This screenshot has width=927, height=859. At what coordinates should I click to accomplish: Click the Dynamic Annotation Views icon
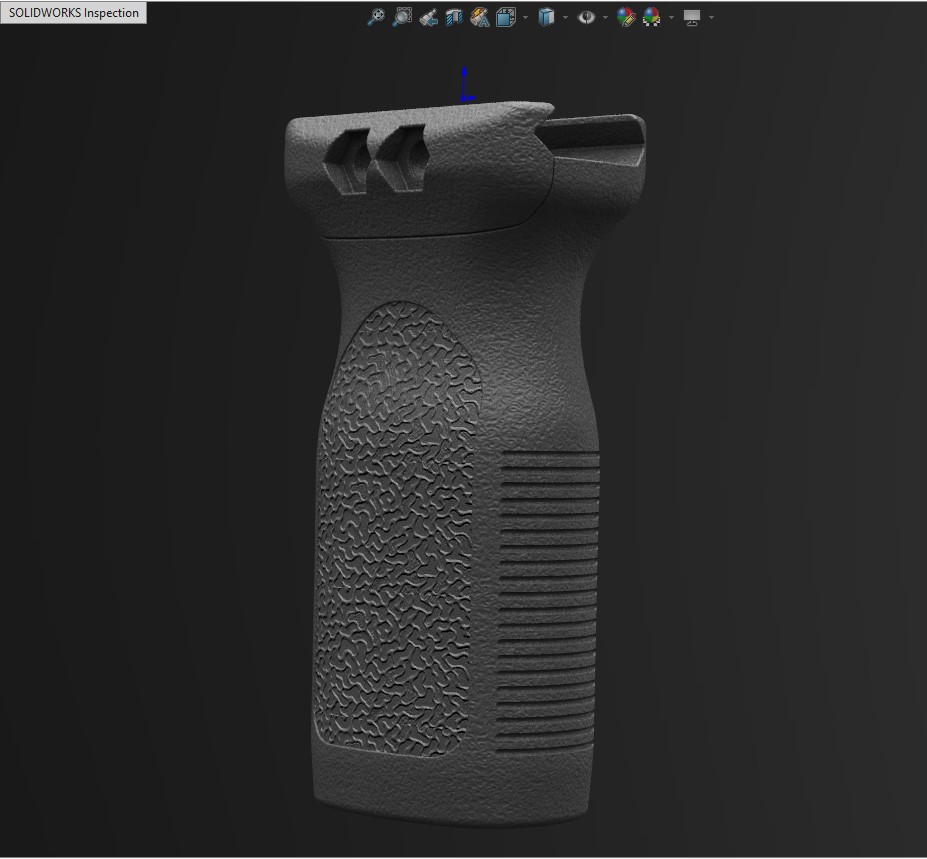coord(480,17)
